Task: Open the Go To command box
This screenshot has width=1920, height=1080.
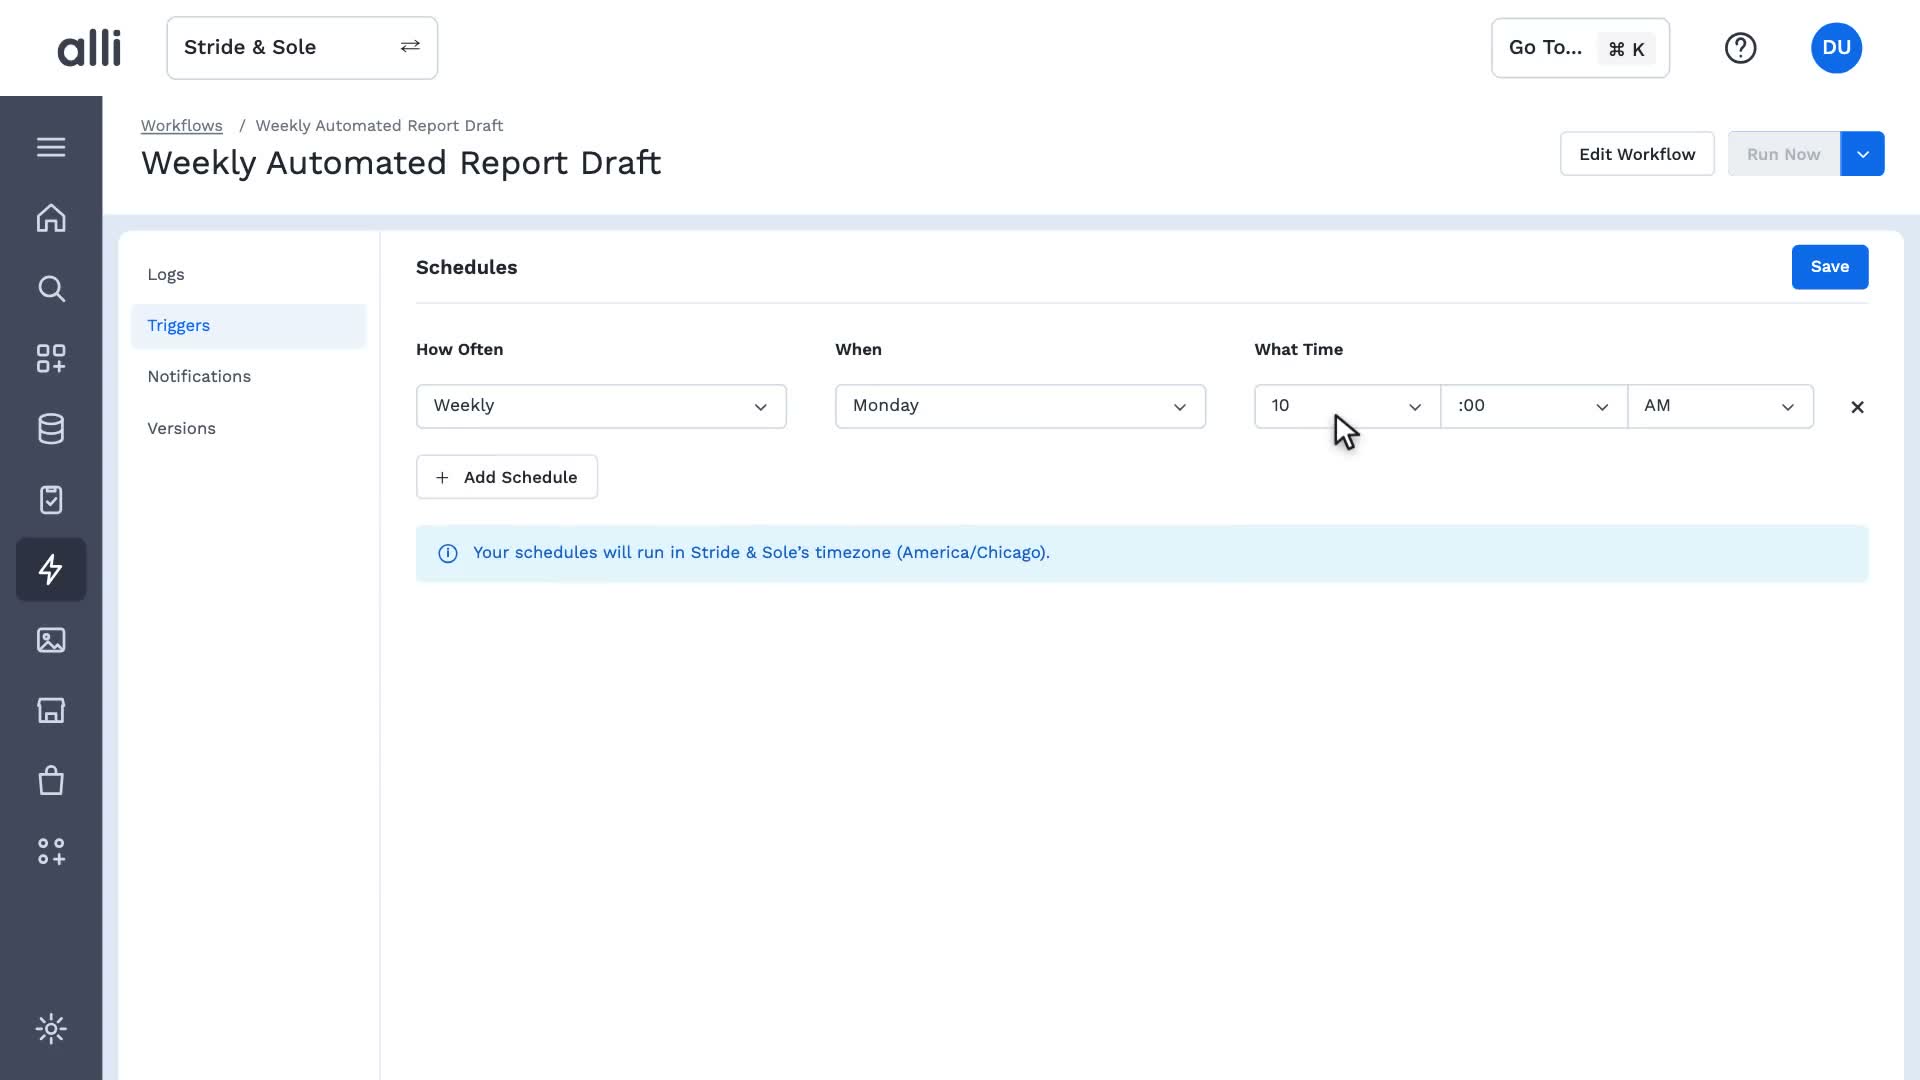Action: click(x=1580, y=48)
